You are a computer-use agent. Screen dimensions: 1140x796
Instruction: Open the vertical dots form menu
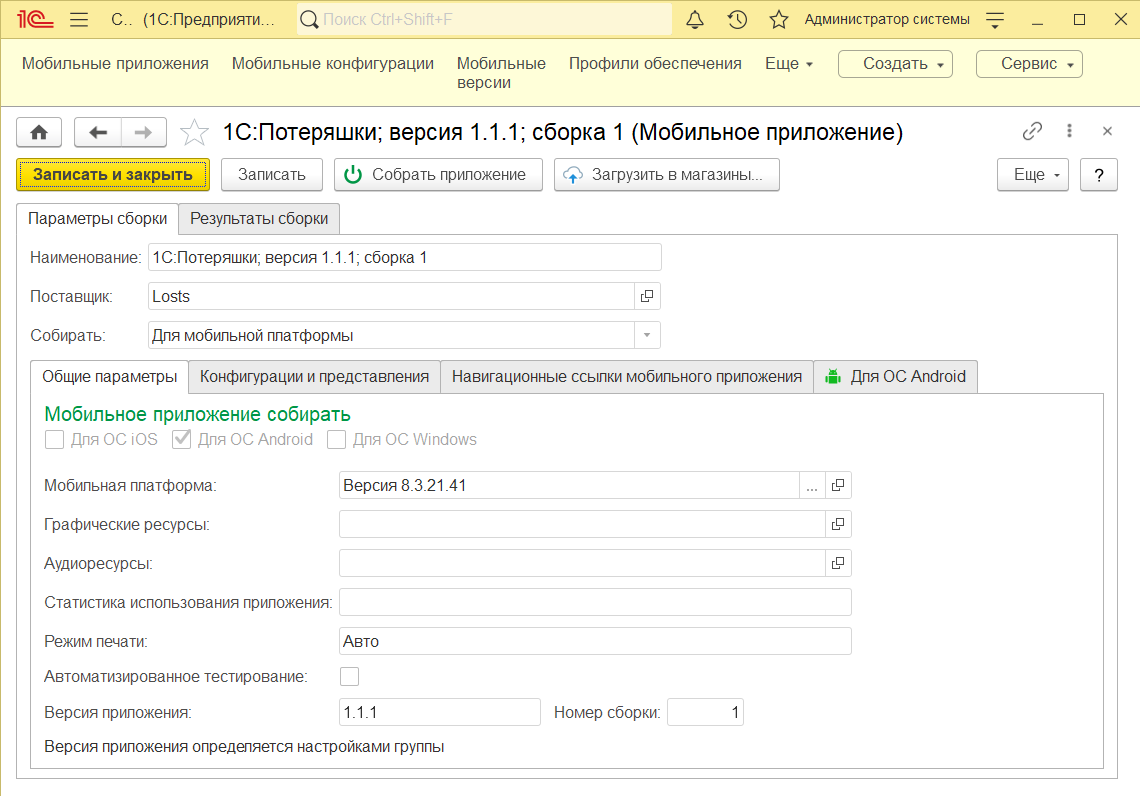1069,131
